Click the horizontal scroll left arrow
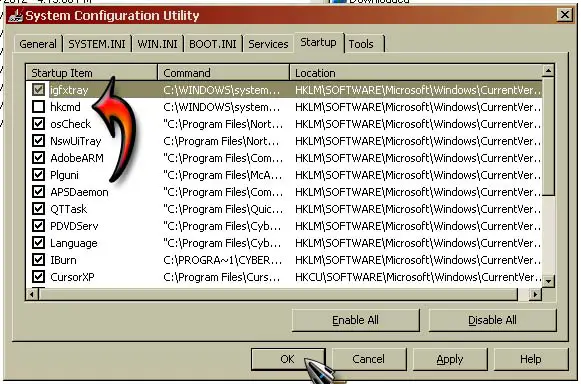 (32, 294)
